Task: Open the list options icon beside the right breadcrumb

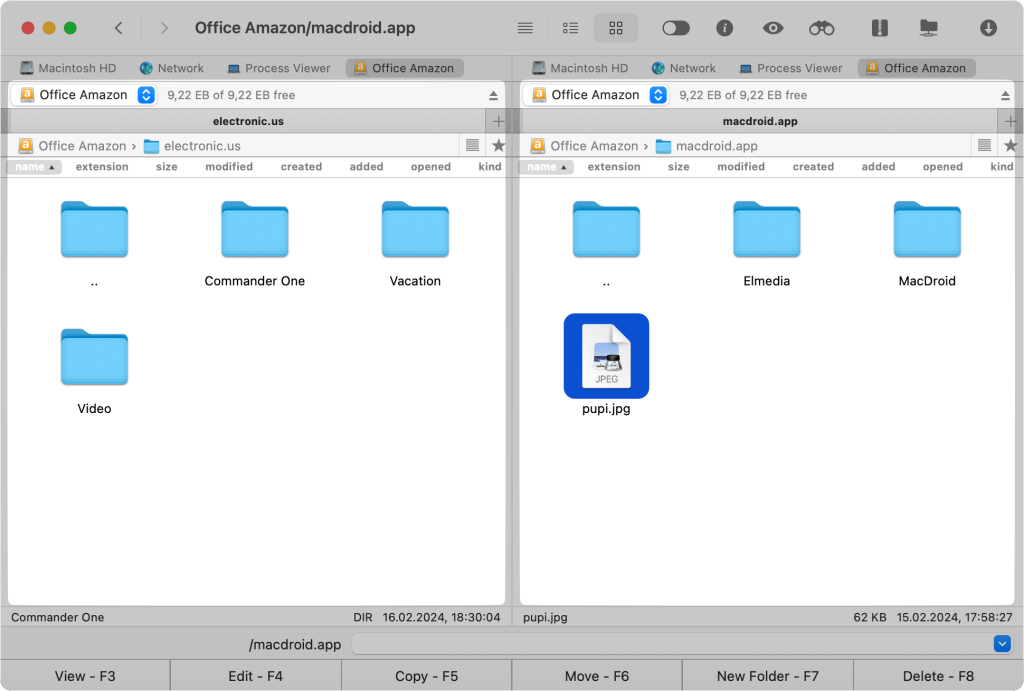Action: pyautogui.click(x=984, y=145)
